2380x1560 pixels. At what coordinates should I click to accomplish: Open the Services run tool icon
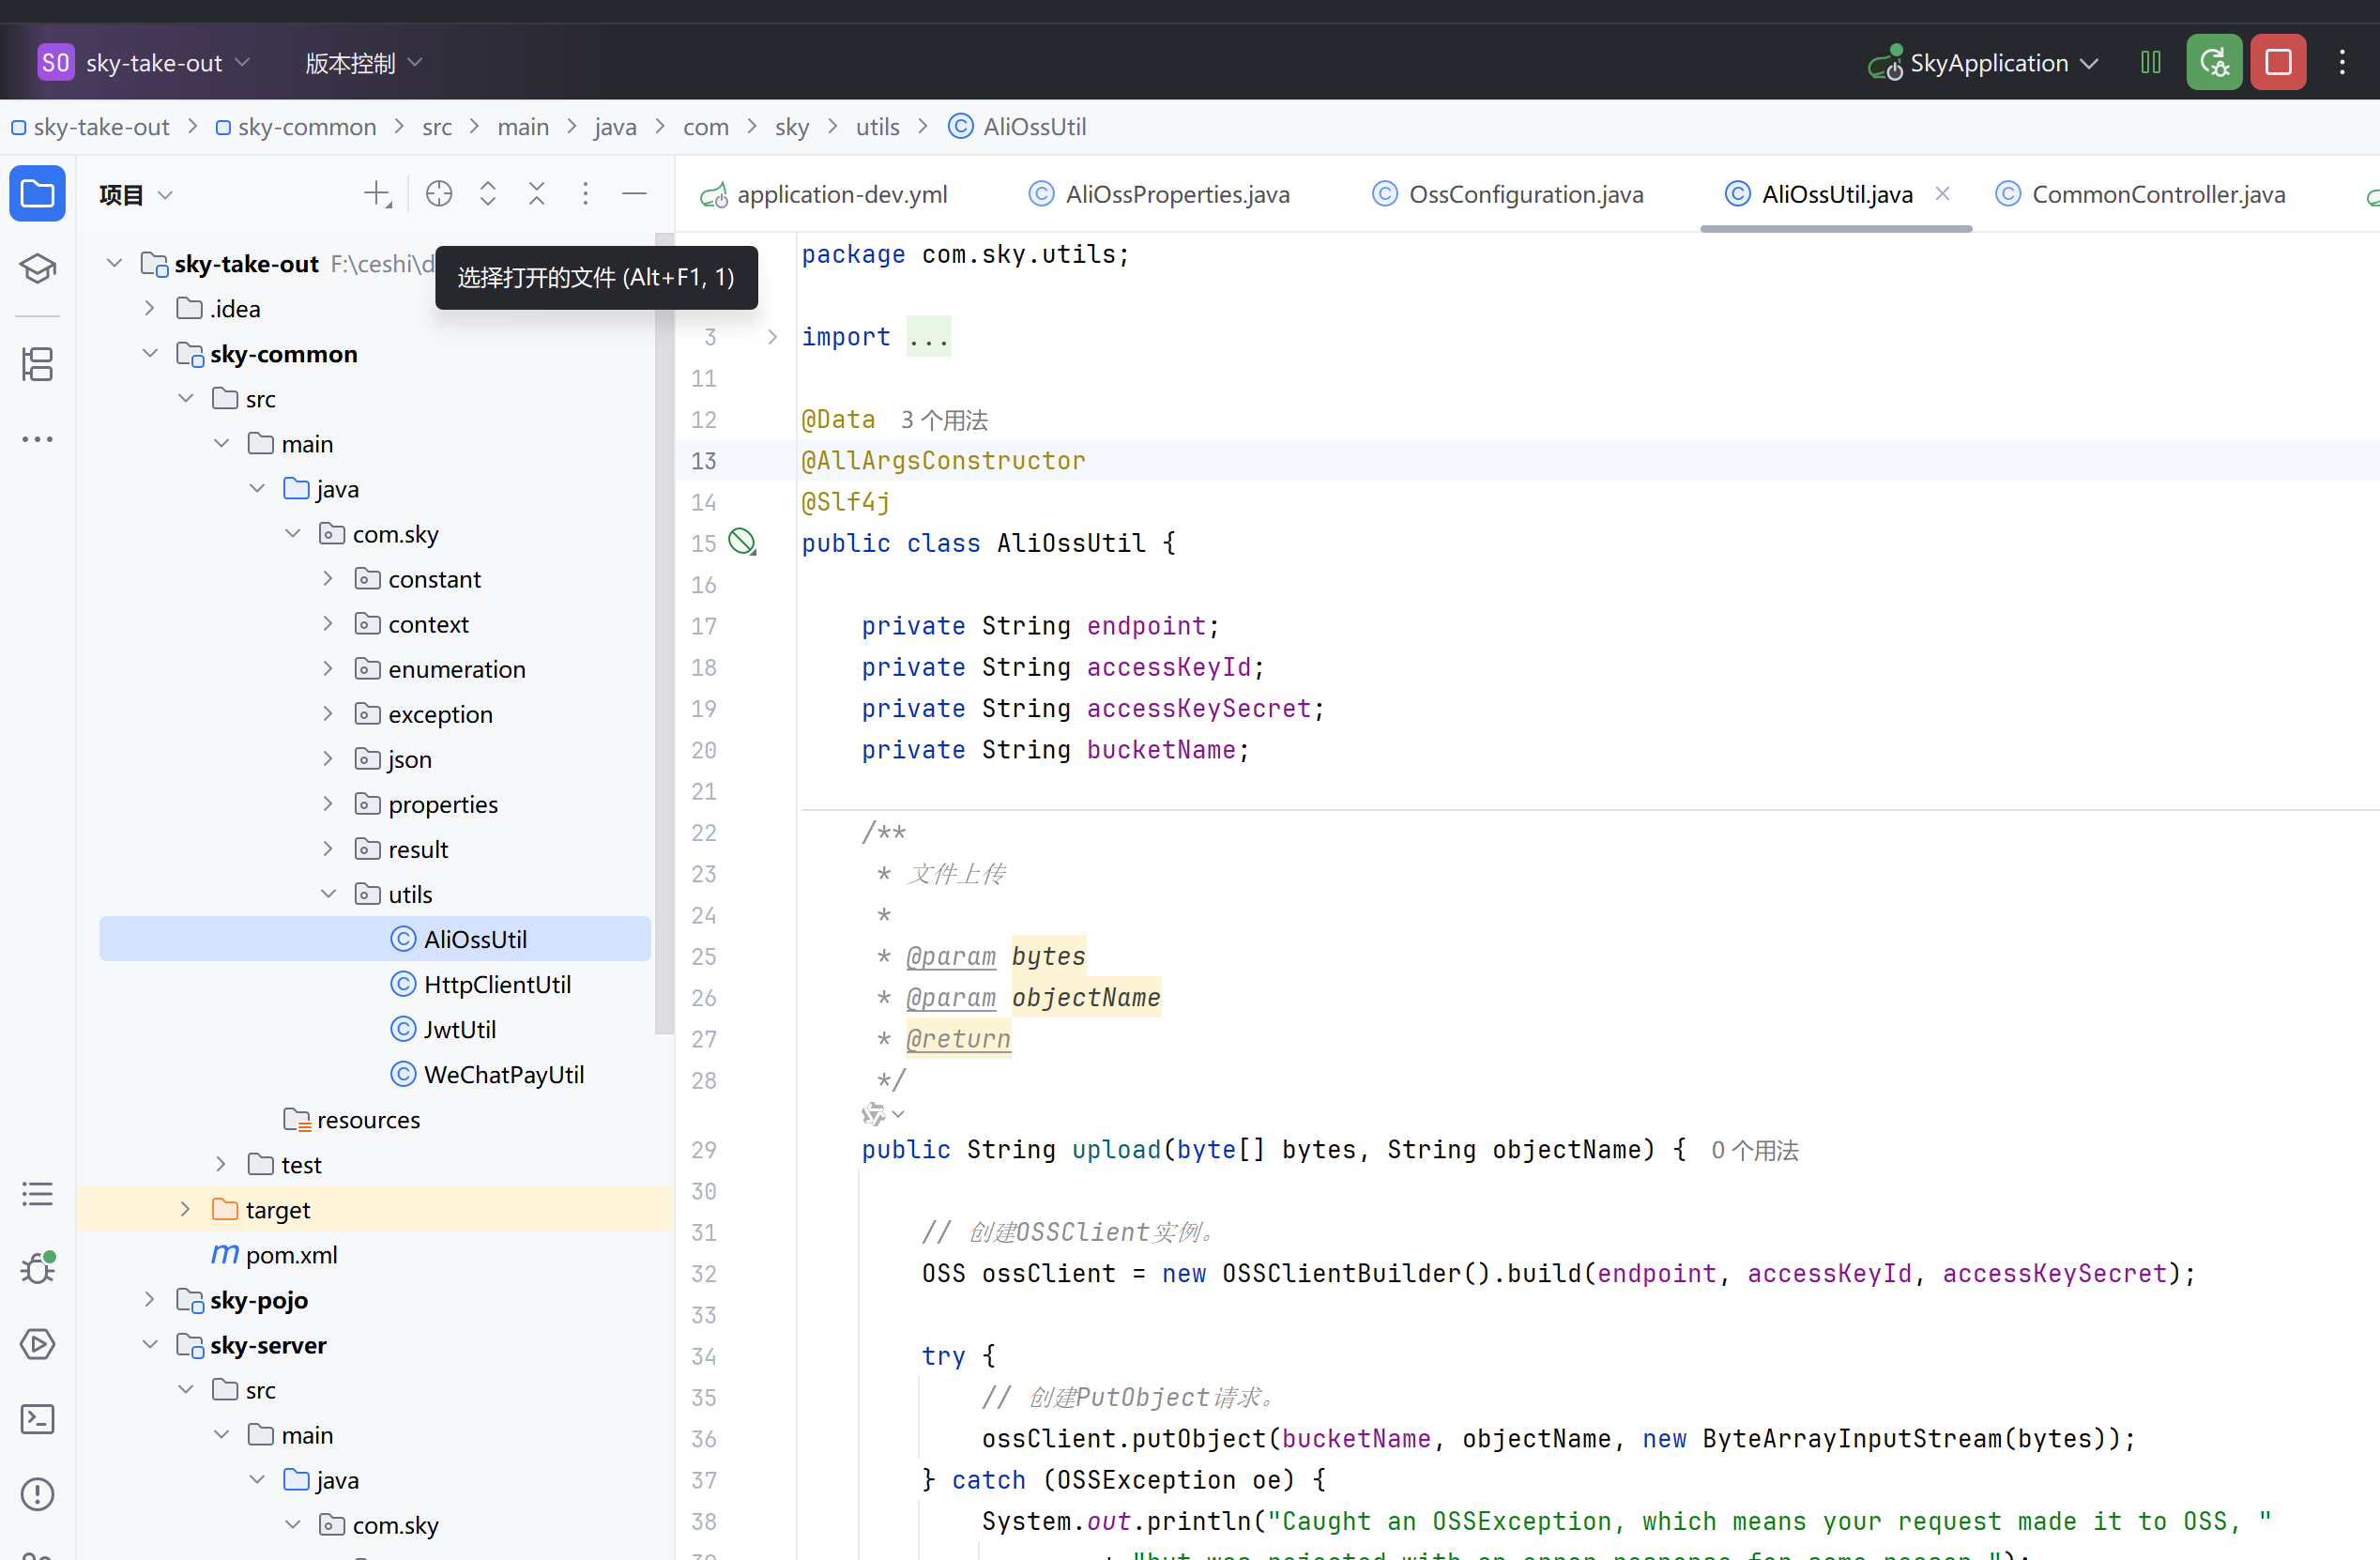pos(37,1343)
